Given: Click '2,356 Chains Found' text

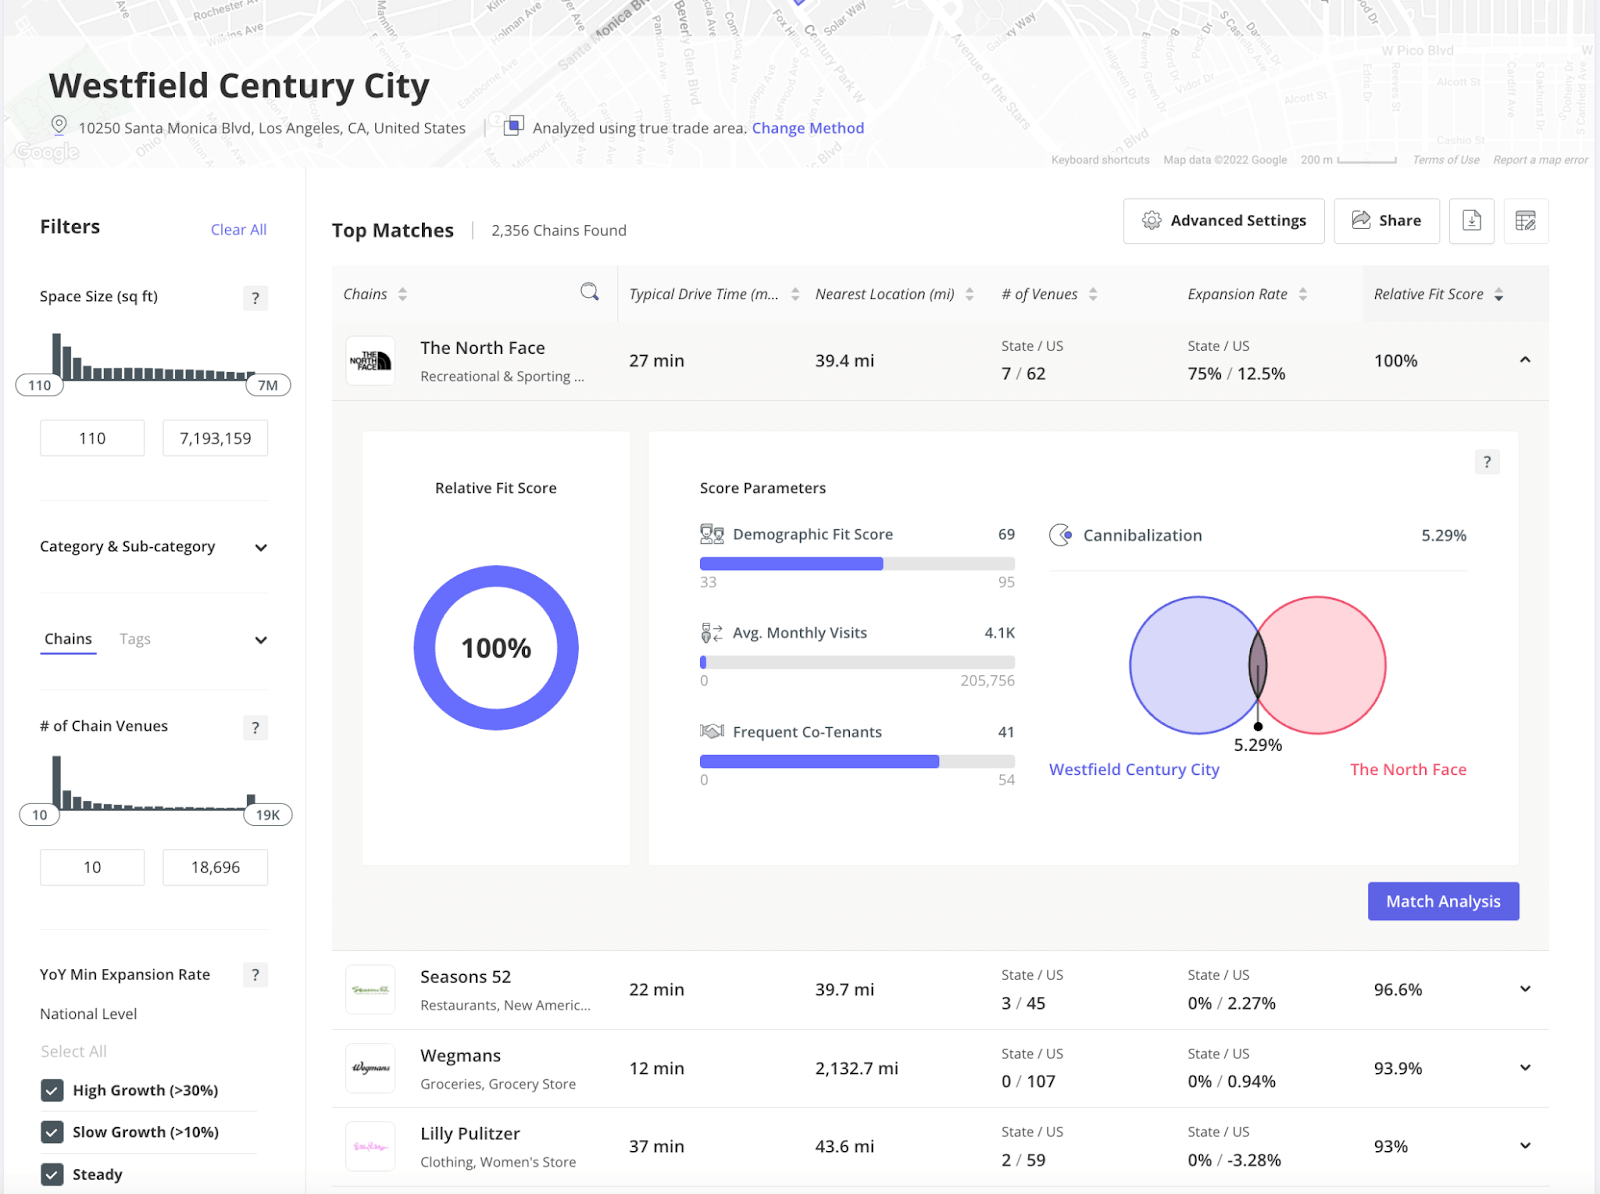Looking at the screenshot, I should point(558,230).
